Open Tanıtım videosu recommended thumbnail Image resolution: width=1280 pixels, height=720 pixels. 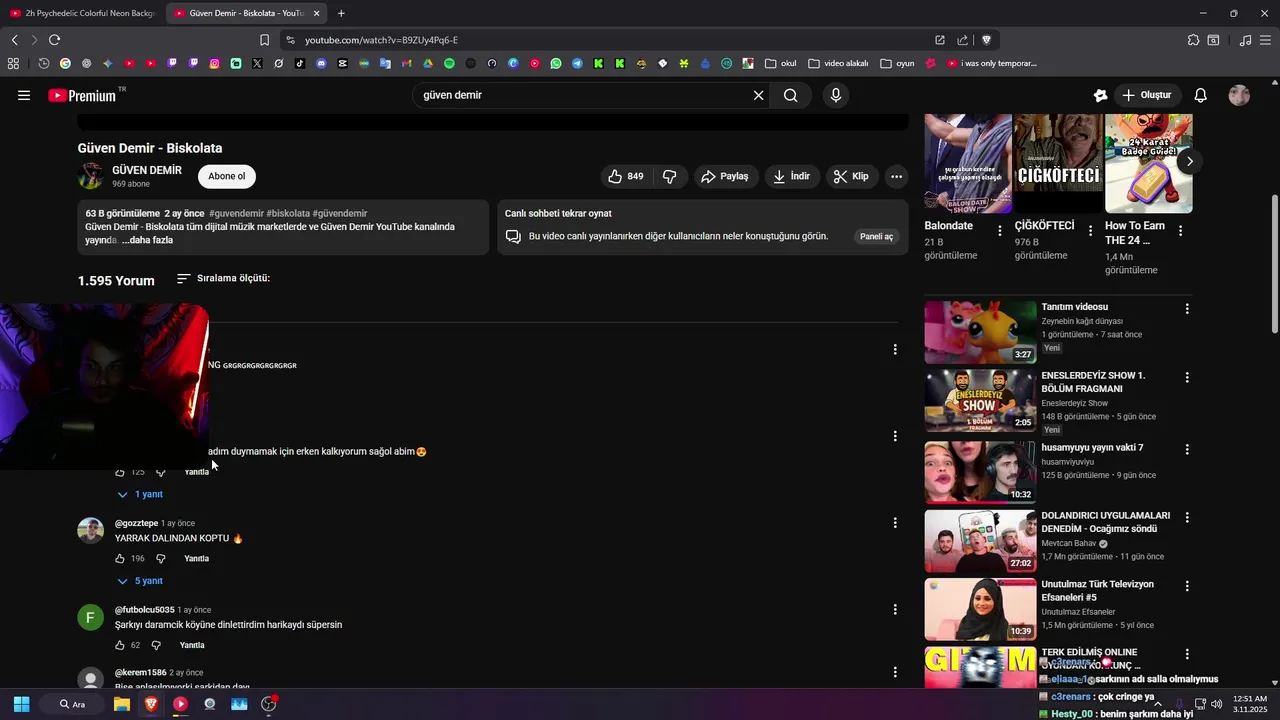[980, 333]
